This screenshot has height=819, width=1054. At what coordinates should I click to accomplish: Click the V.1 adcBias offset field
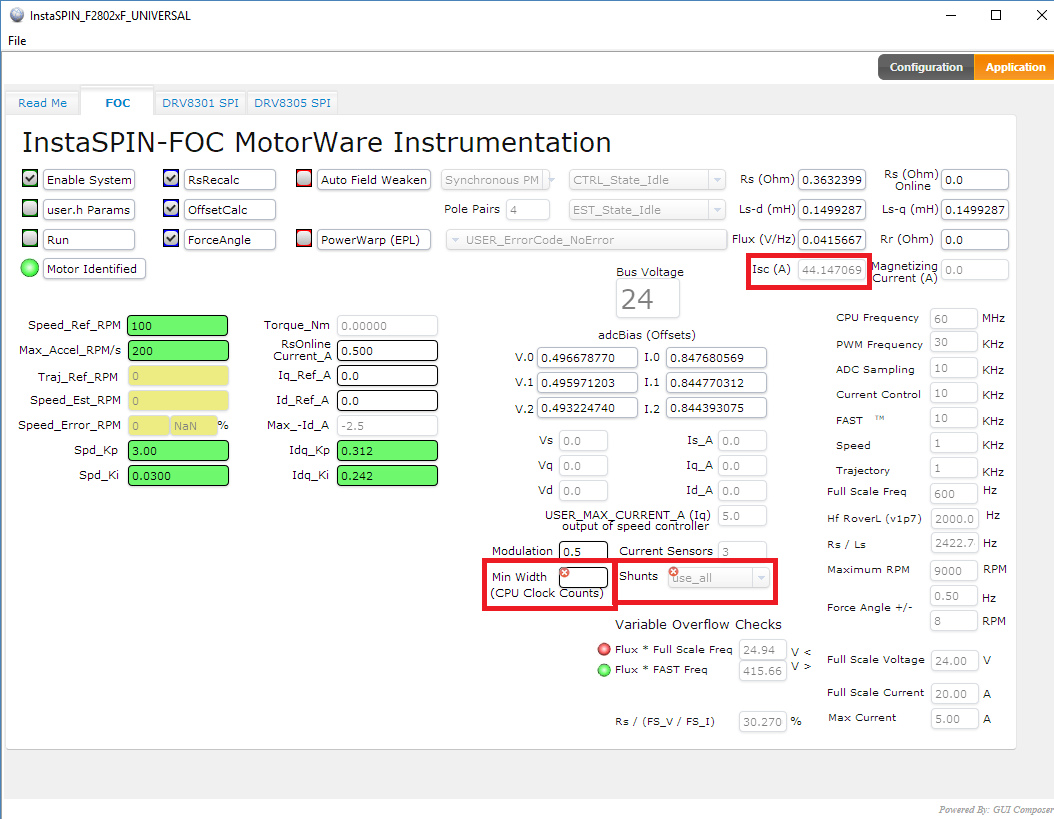point(587,383)
